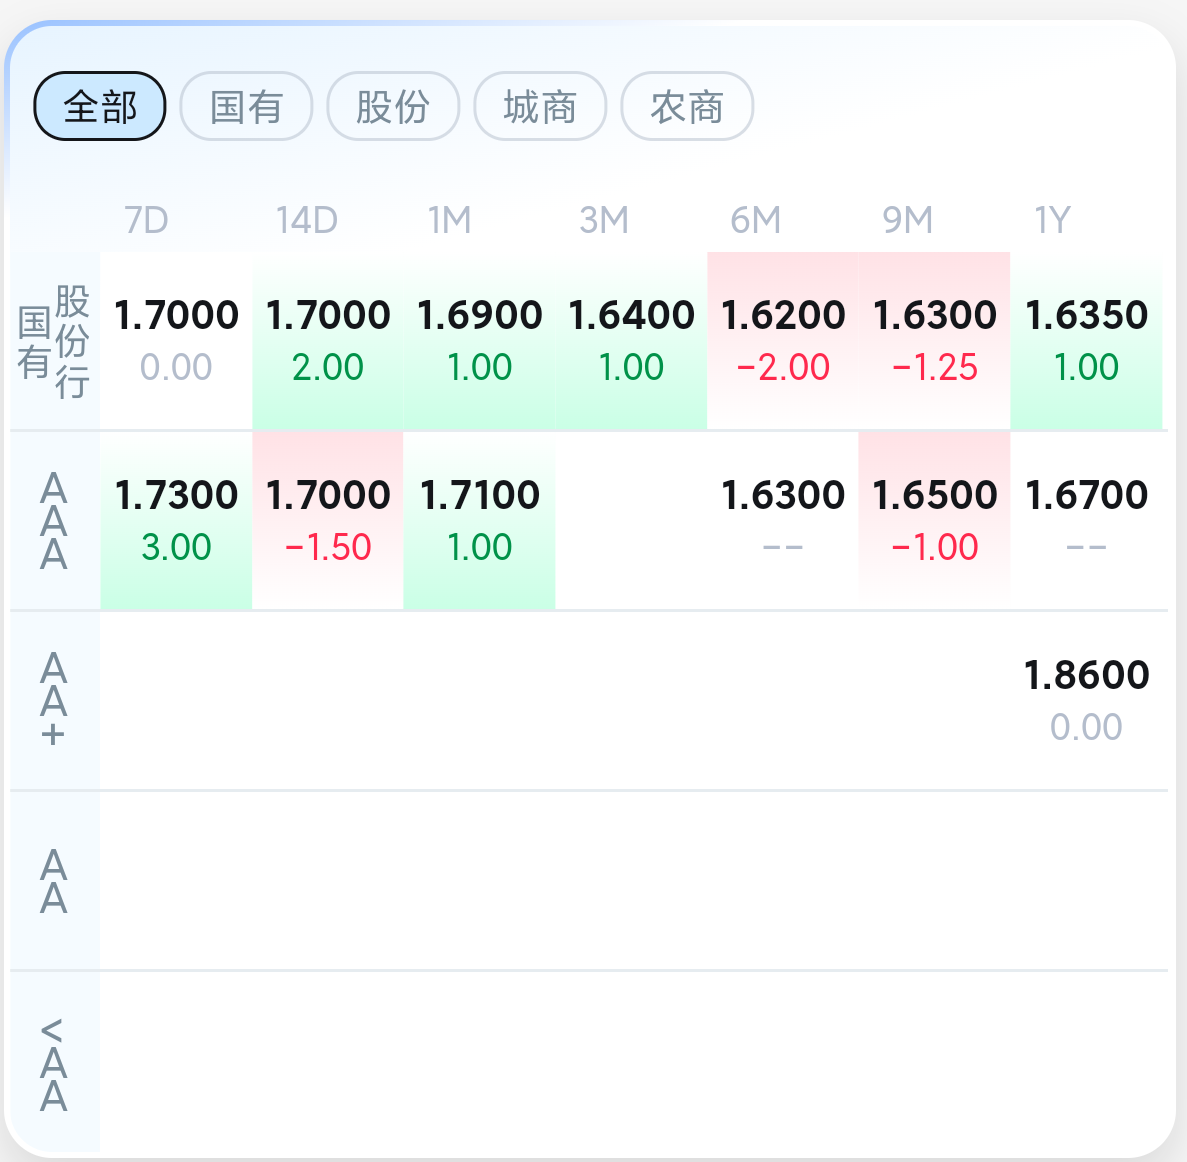
Task: Click the 9M column header
Action: [908, 220]
